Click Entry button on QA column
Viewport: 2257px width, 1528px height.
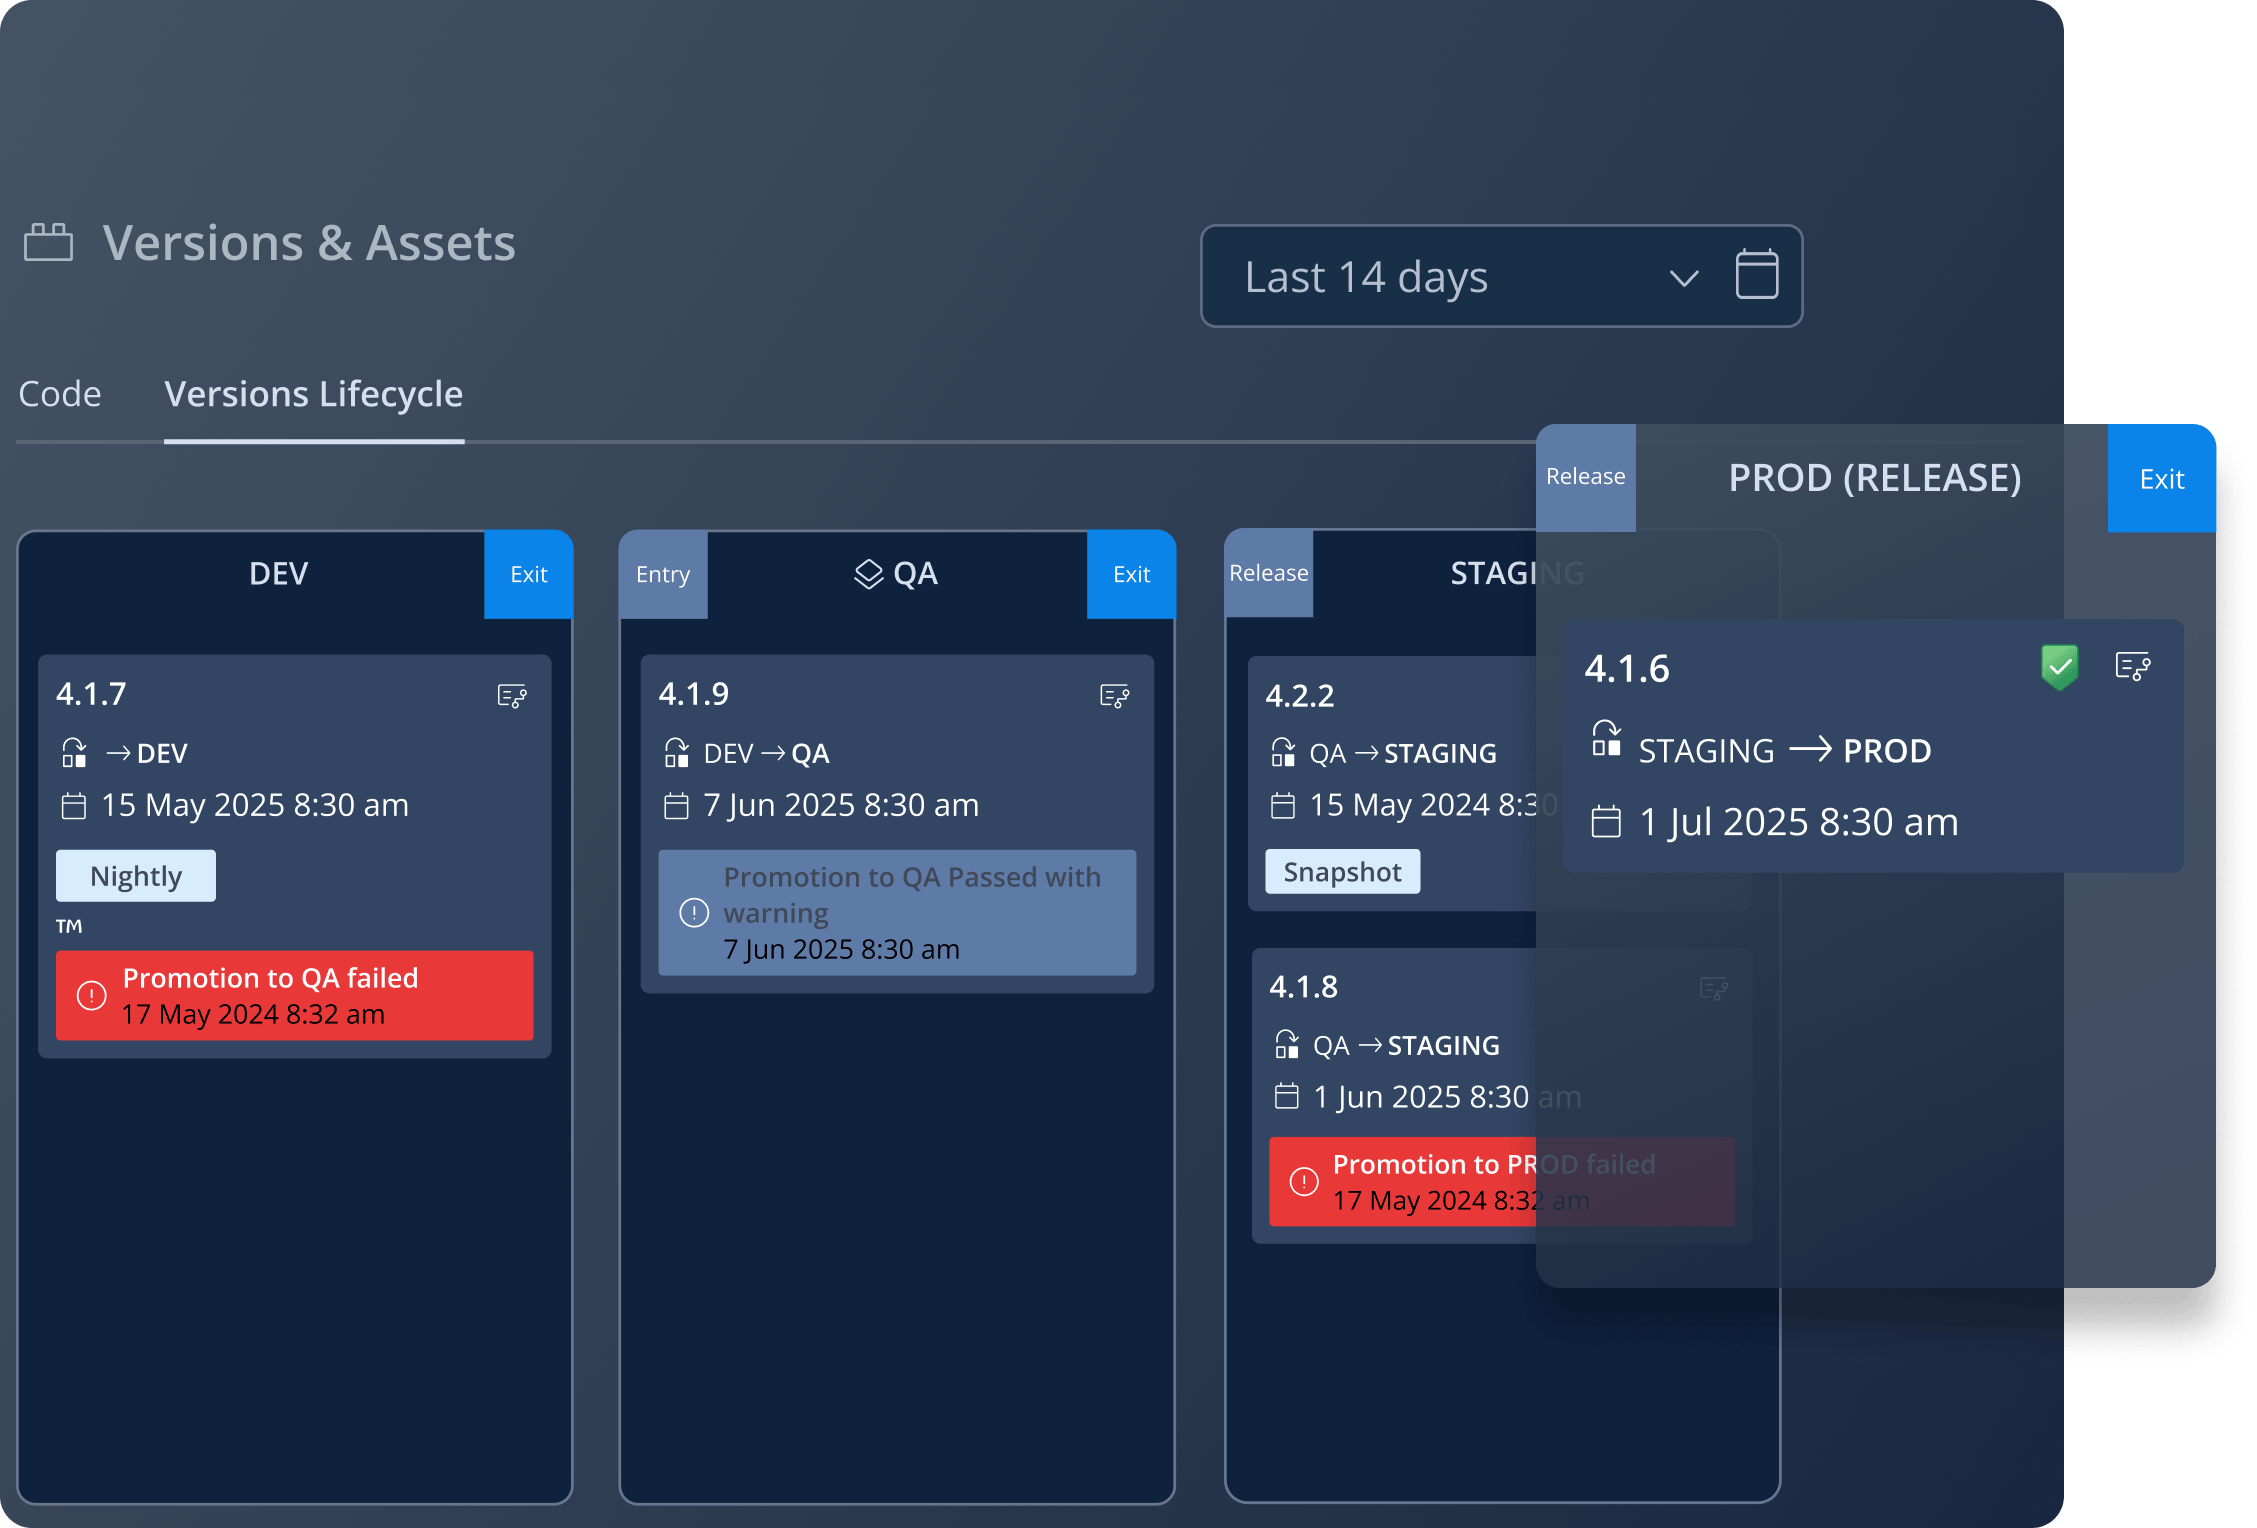[662, 574]
